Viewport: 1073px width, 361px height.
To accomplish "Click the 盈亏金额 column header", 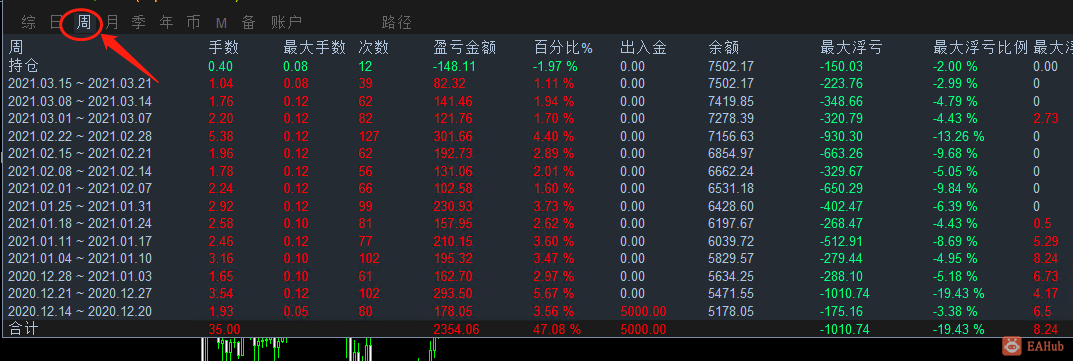I will [465, 47].
